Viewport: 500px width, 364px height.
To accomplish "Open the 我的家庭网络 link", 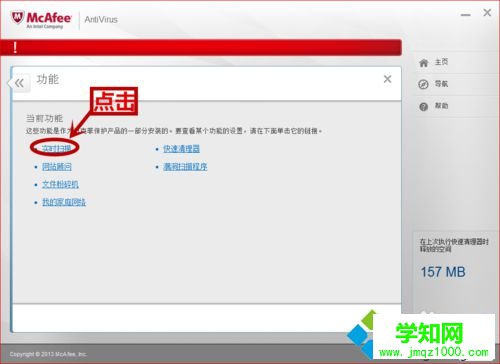I will (64, 202).
